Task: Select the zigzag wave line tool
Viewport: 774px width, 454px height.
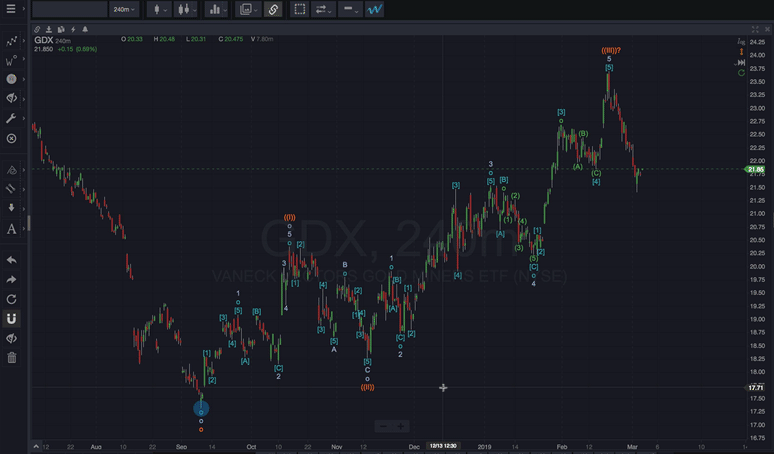Action: tap(11, 42)
